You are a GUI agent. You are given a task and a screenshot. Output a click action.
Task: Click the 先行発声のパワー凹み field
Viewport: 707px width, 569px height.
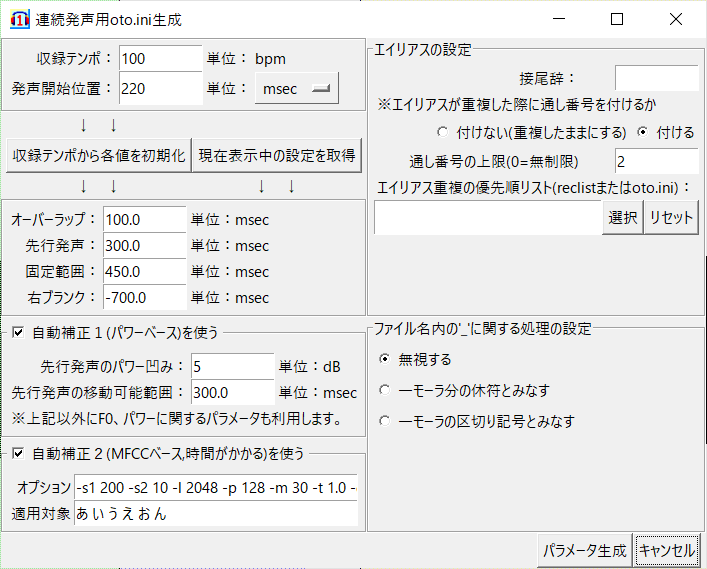[x=233, y=366]
